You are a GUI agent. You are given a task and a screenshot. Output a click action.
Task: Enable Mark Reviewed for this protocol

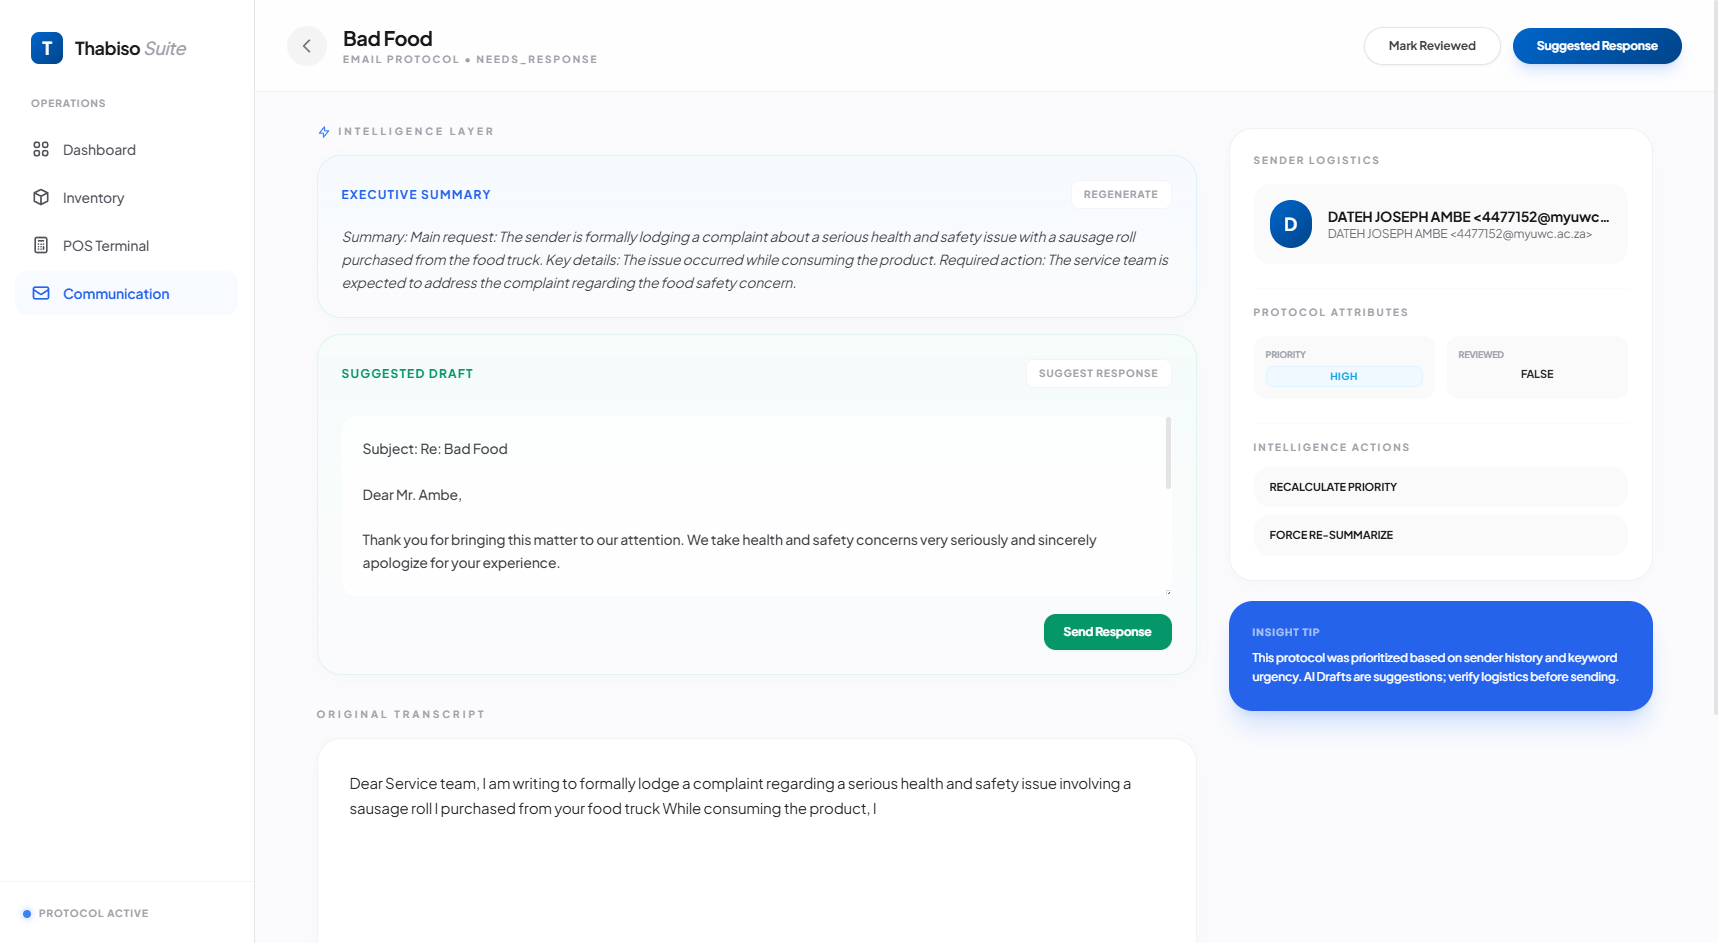click(x=1432, y=45)
